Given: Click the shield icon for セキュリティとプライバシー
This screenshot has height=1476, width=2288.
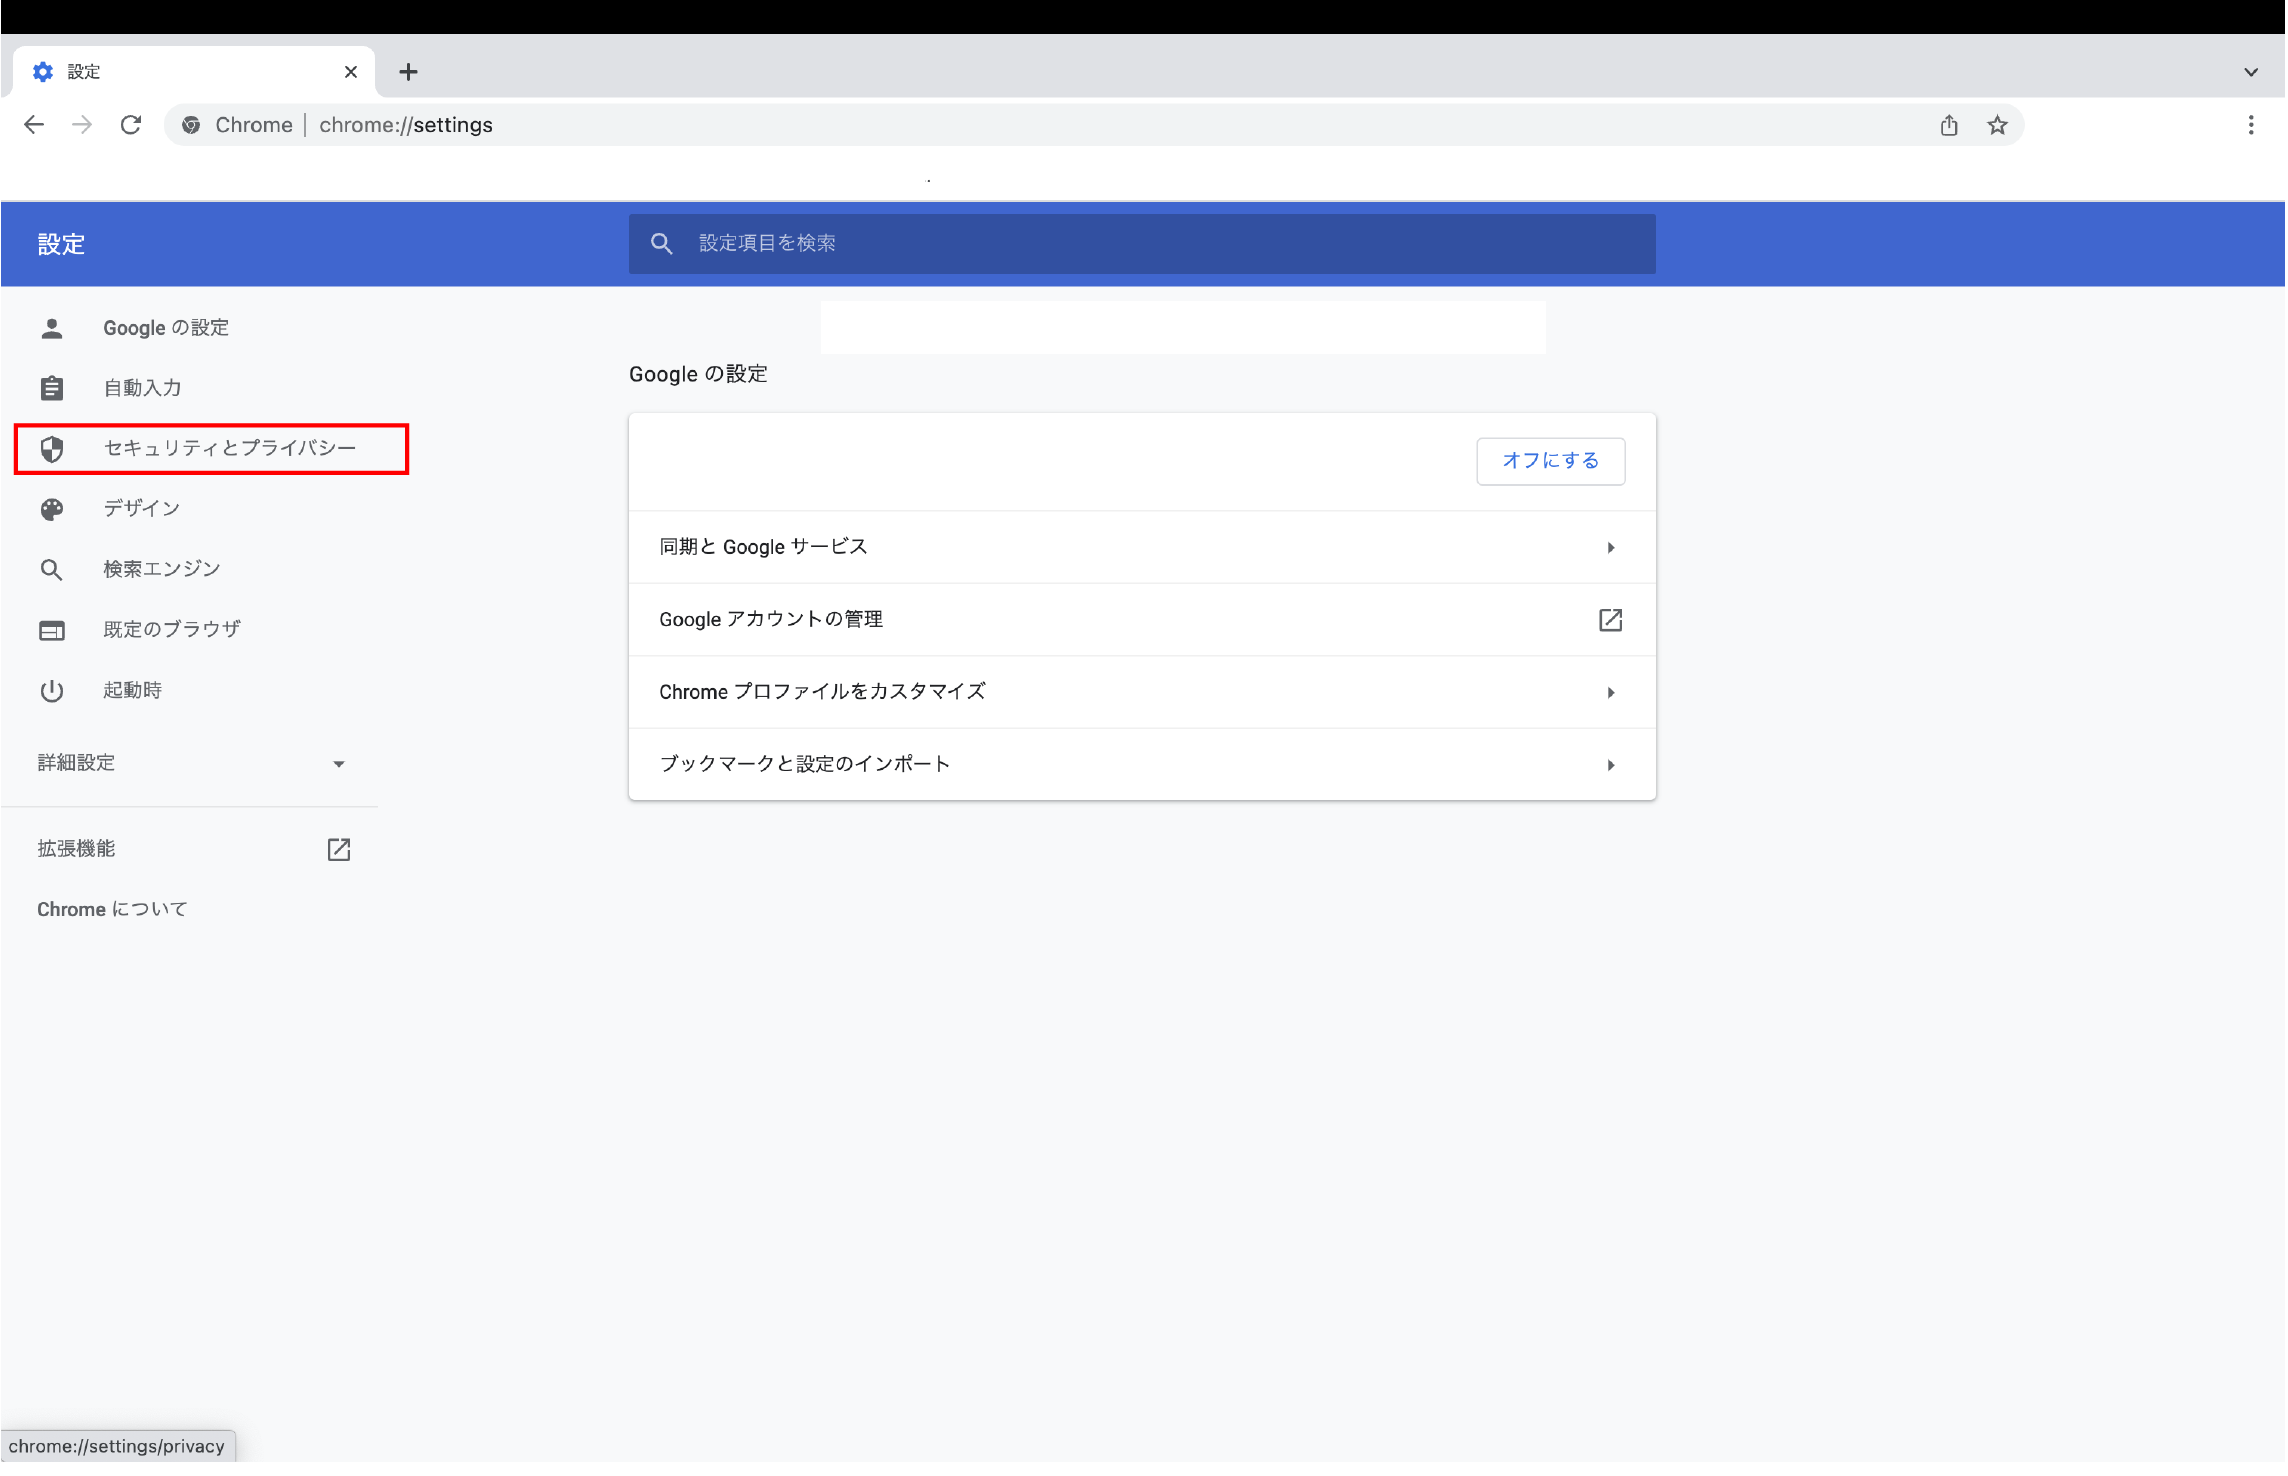Looking at the screenshot, I should [52, 449].
